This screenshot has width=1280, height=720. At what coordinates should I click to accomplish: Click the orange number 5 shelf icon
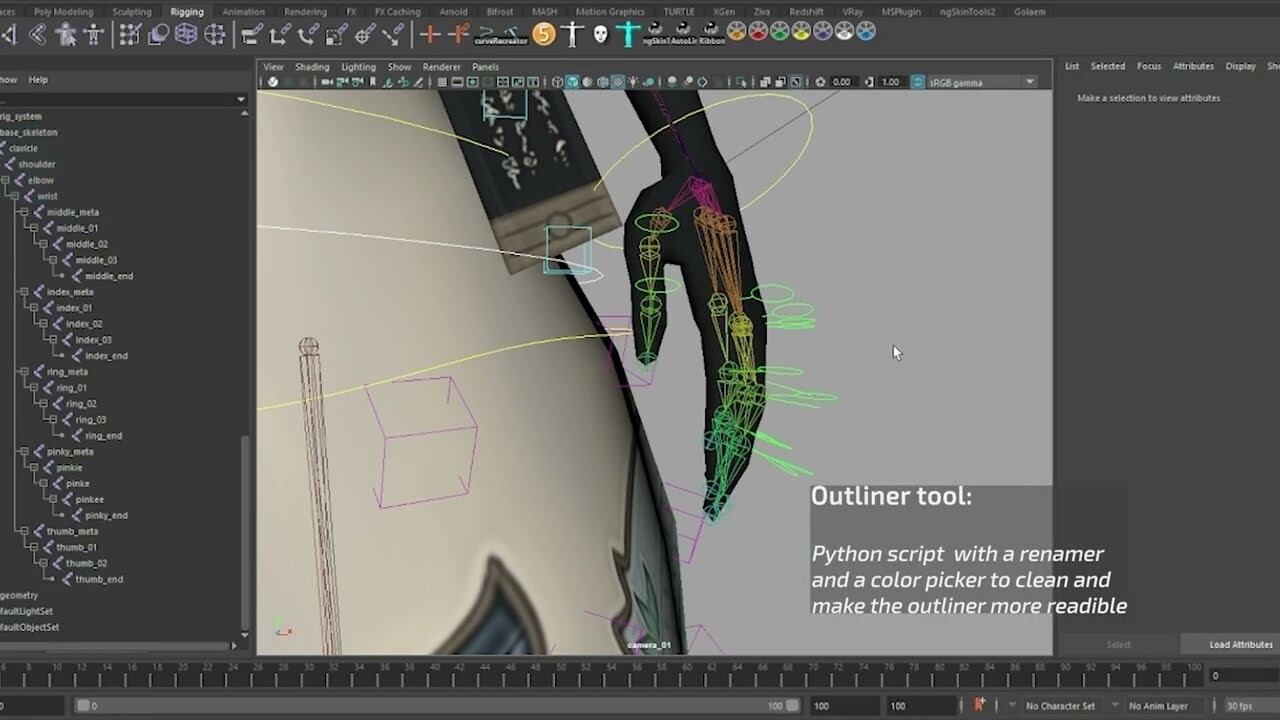[544, 33]
